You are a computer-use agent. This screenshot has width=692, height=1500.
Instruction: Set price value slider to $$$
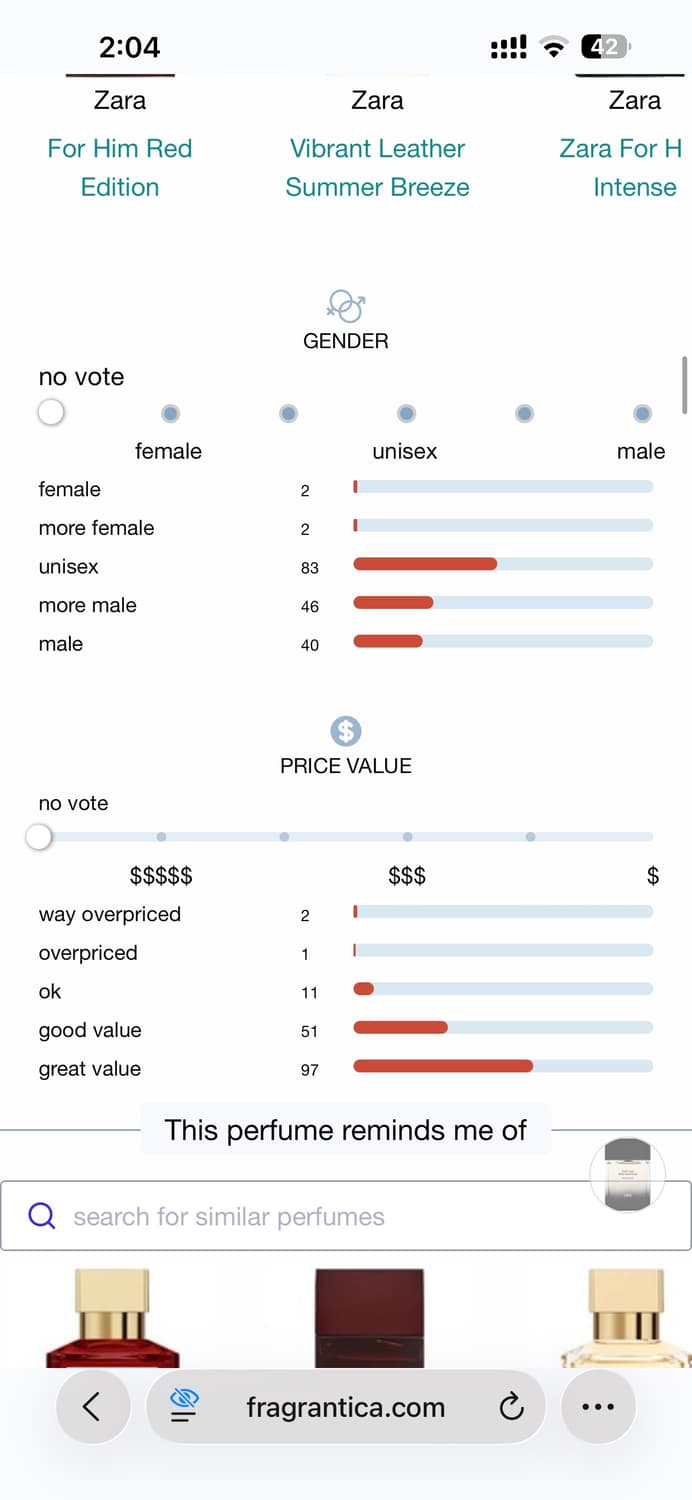(x=407, y=837)
